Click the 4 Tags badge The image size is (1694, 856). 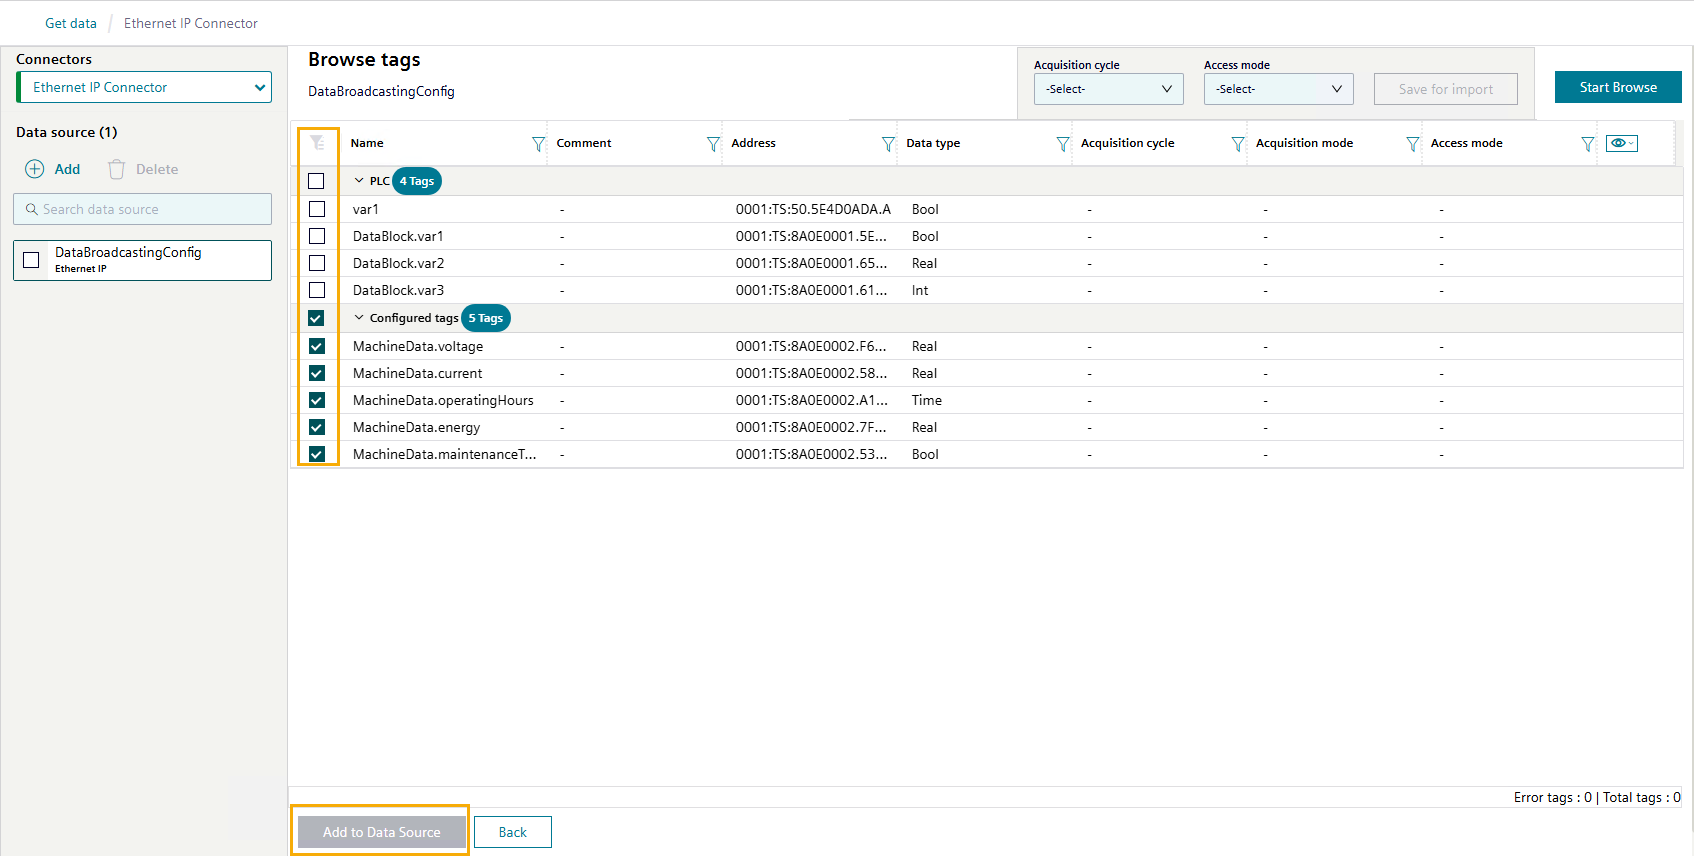[x=417, y=181]
